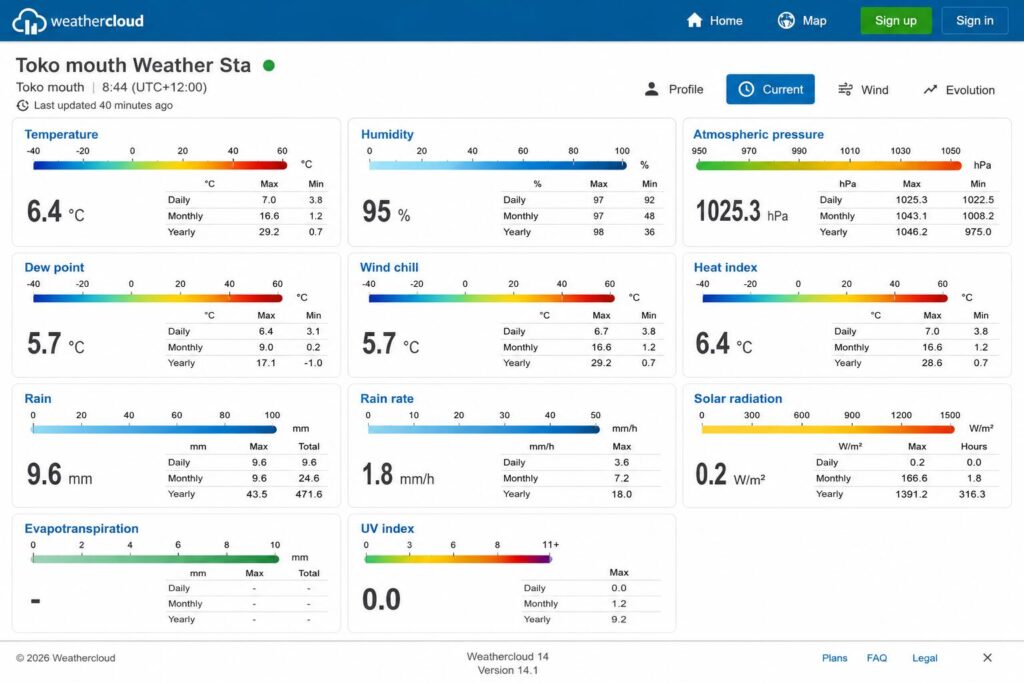The image size is (1024, 683).
Task: Click the clock icon in Current tab
Action: click(746, 89)
